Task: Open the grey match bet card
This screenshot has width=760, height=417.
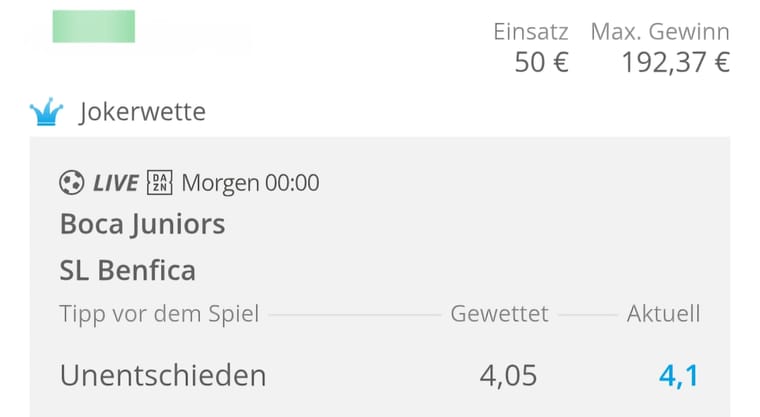Action: point(380,277)
